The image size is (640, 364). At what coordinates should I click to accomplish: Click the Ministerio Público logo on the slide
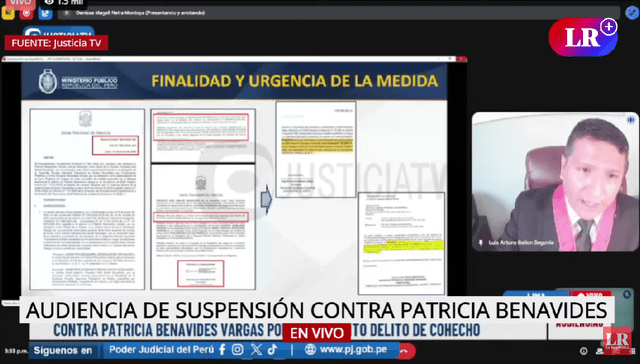click(x=78, y=82)
